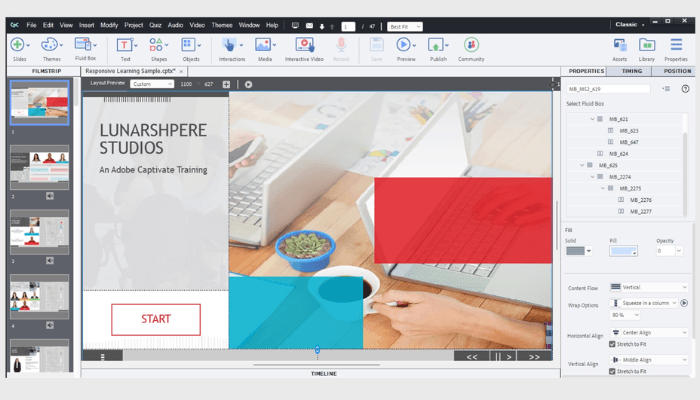Click the wrap options play button
700x400 pixels.
click(684, 303)
